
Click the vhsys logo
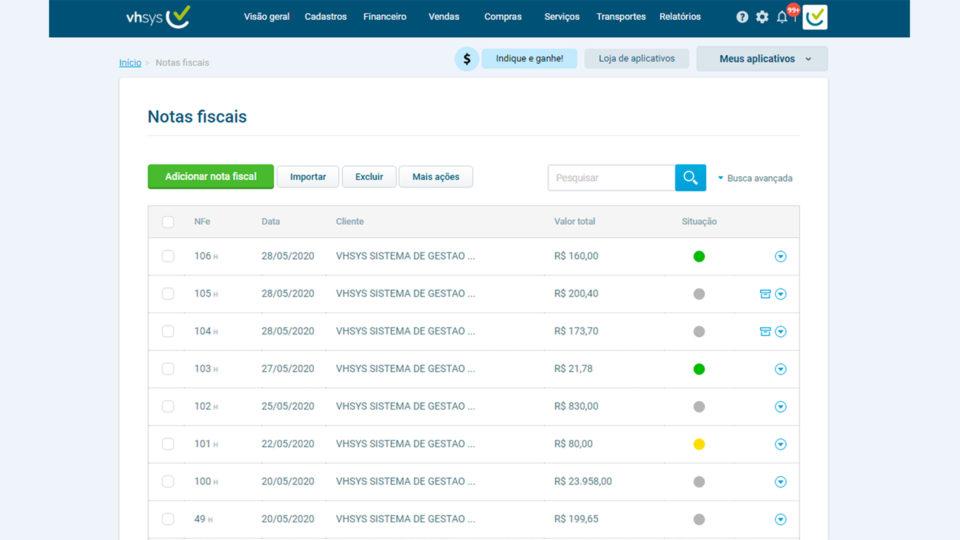coord(158,17)
